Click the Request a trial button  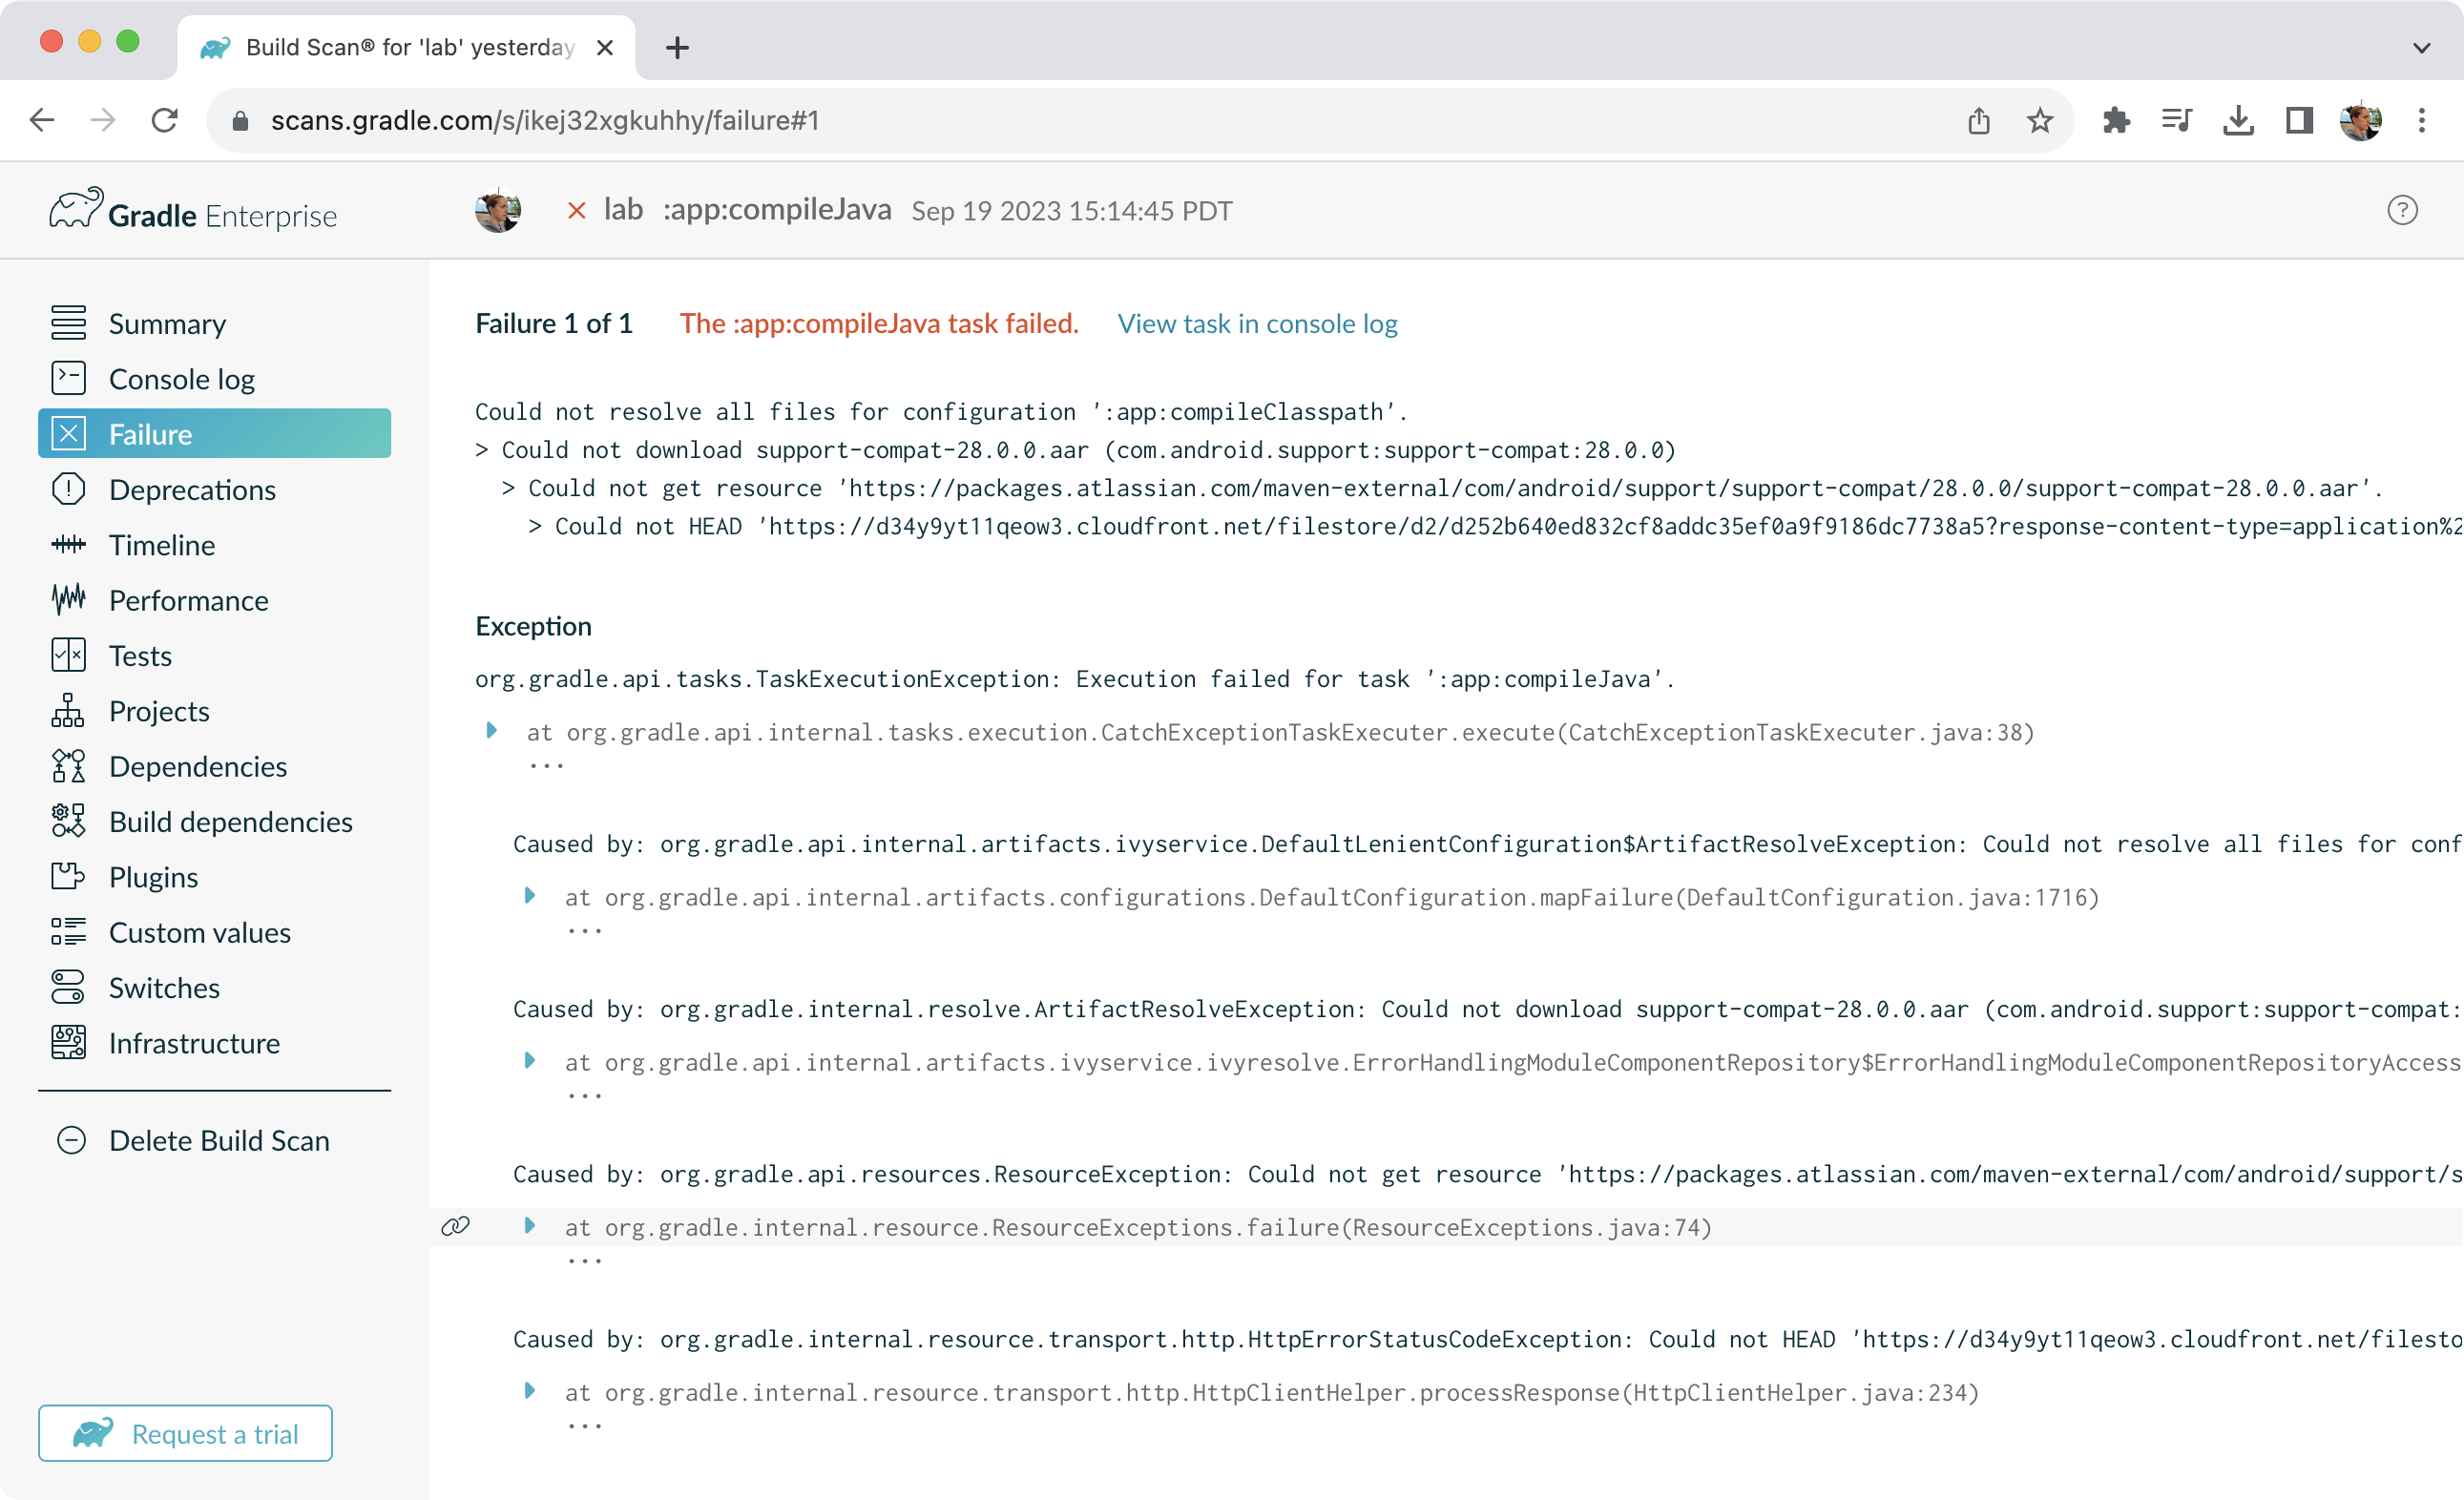pyautogui.click(x=185, y=1433)
